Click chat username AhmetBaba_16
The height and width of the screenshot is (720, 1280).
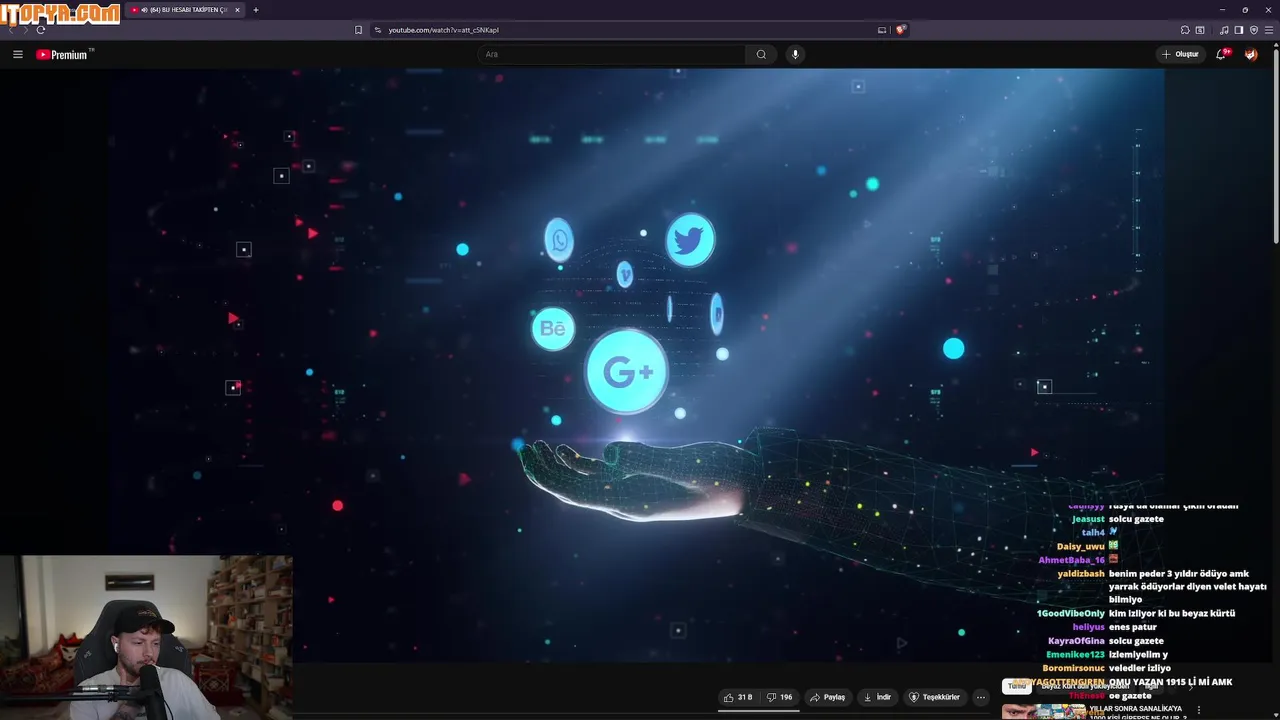coord(1071,560)
